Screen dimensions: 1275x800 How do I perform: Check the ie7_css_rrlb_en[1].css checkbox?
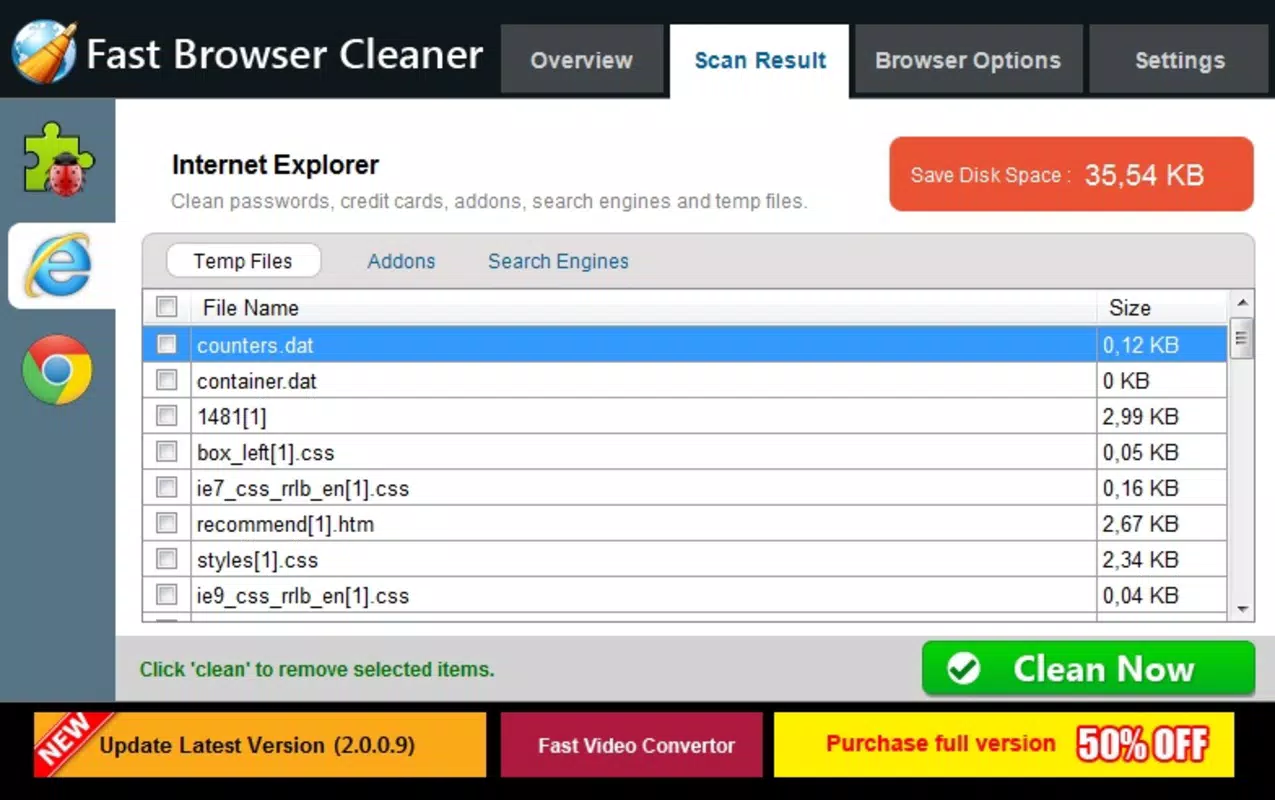tap(167, 488)
